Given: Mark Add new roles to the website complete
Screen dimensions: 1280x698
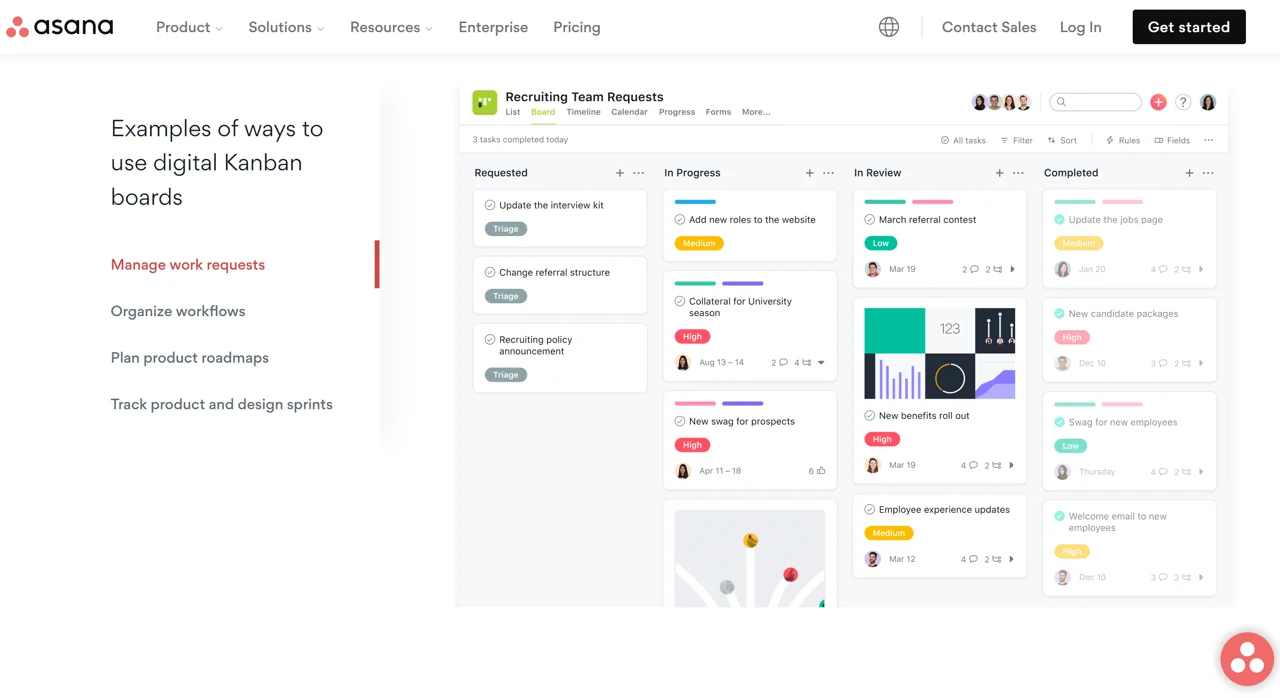Looking at the screenshot, I should 680,220.
